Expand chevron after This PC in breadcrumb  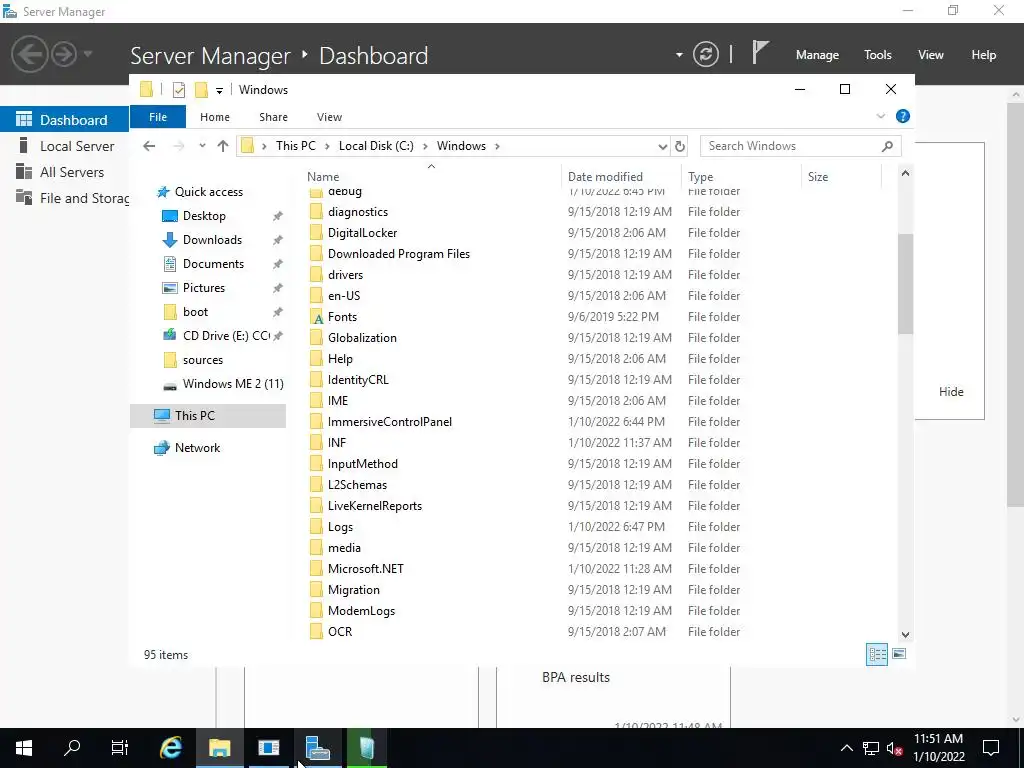click(326, 146)
